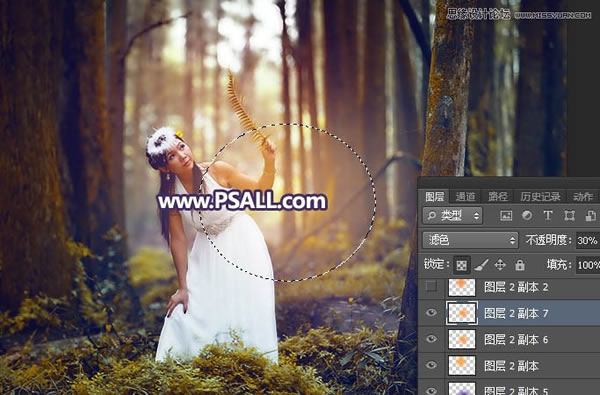This screenshot has height=395, width=600.
Task: Toggle lock position move icon
Action: tap(500, 265)
